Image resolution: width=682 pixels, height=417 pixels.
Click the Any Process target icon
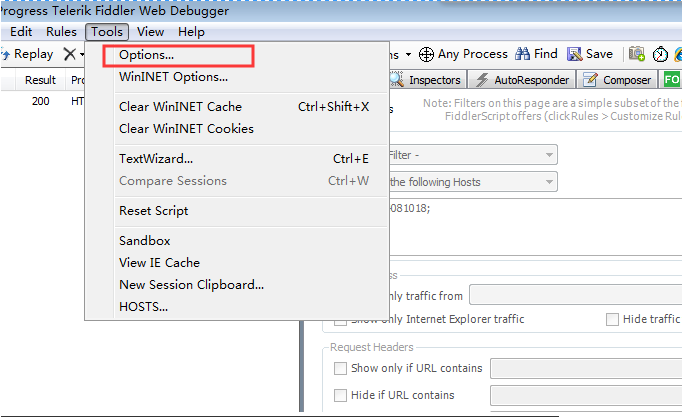(x=426, y=54)
